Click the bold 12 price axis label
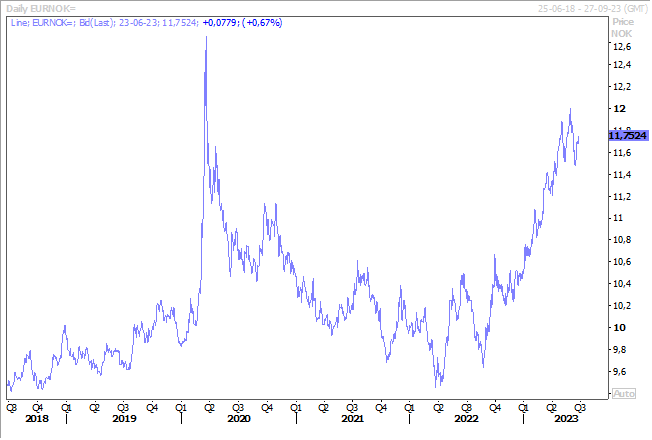 [620, 109]
